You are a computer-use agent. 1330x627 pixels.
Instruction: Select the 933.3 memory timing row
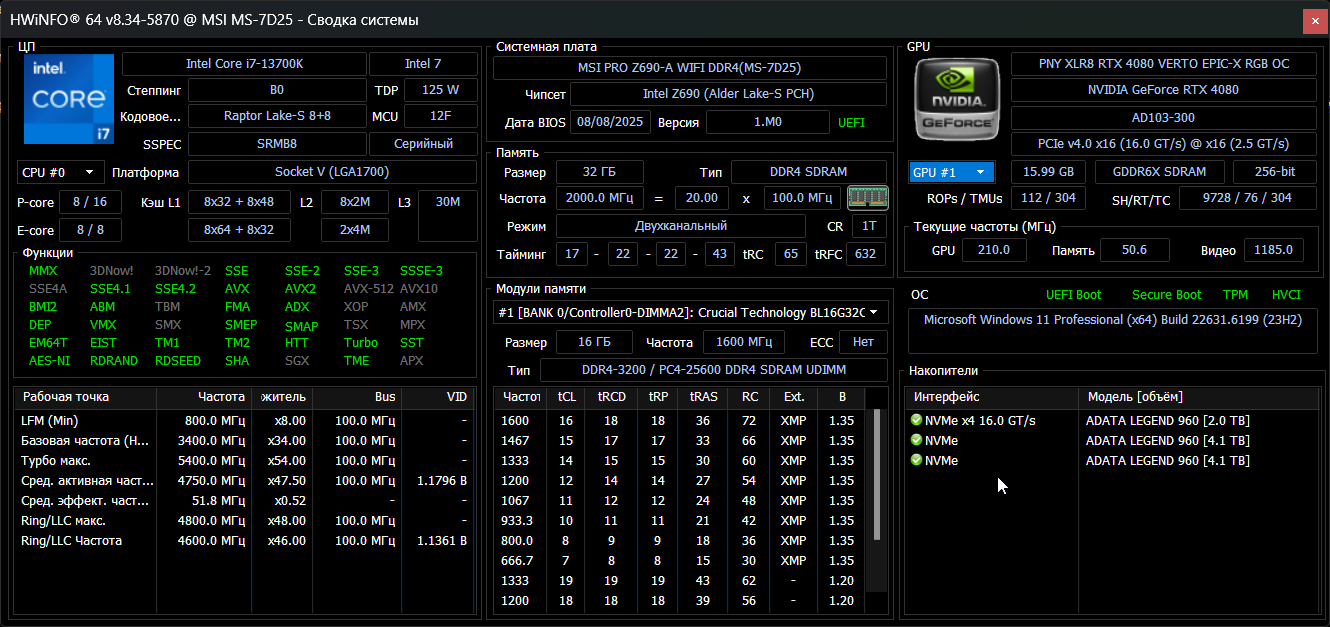(682, 520)
